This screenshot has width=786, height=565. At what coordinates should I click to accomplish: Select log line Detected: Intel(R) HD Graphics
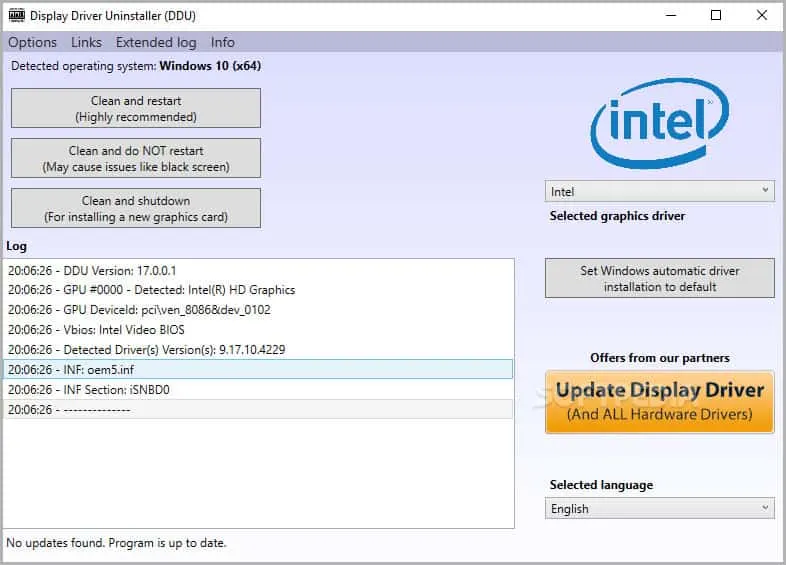tap(258, 290)
